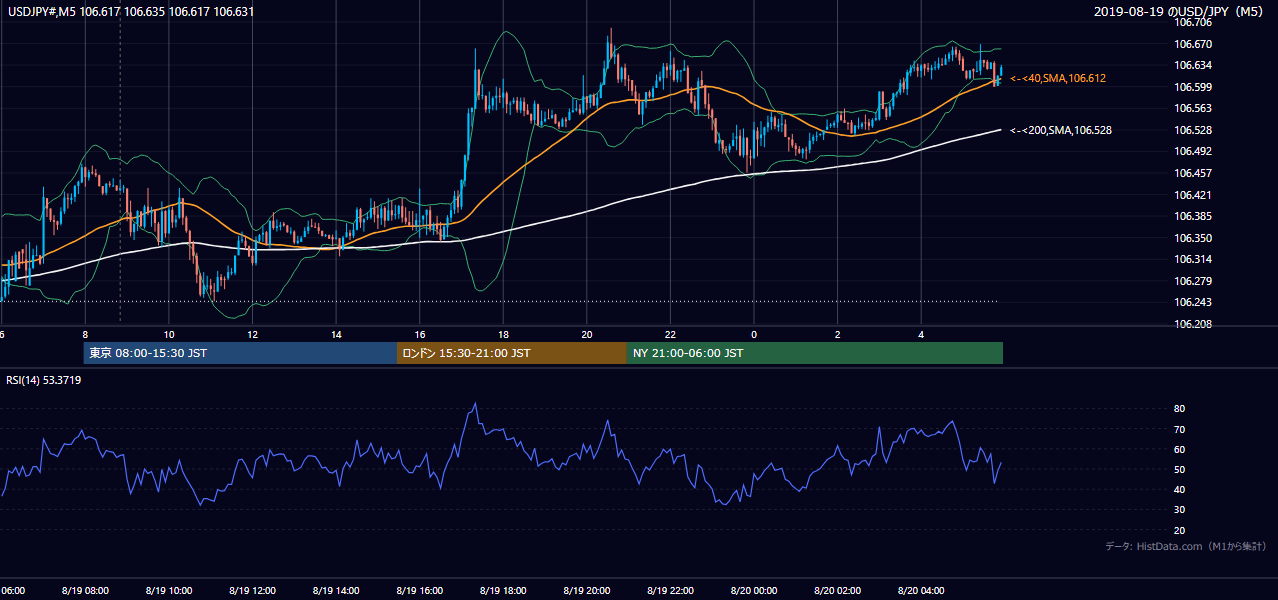
Task: Click hour tick '14' beneath price chart
Action: pyautogui.click(x=336, y=334)
